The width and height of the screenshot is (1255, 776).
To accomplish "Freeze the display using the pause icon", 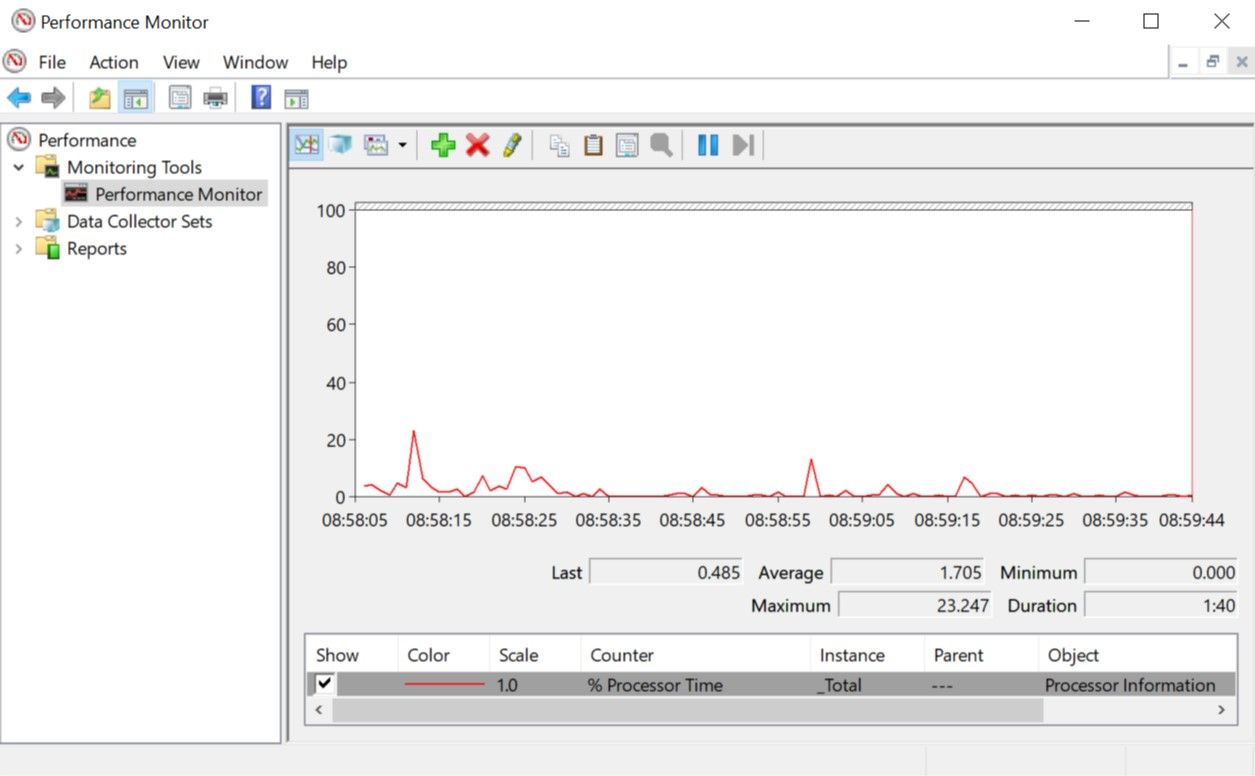I will (x=707, y=144).
